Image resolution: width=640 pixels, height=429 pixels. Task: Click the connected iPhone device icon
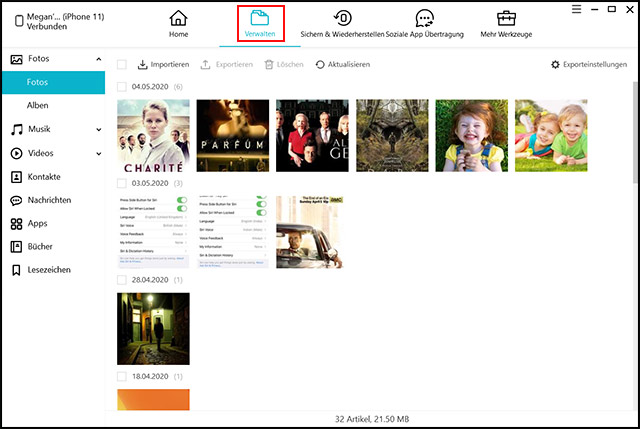pyautogui.click(x=19, y=21)
